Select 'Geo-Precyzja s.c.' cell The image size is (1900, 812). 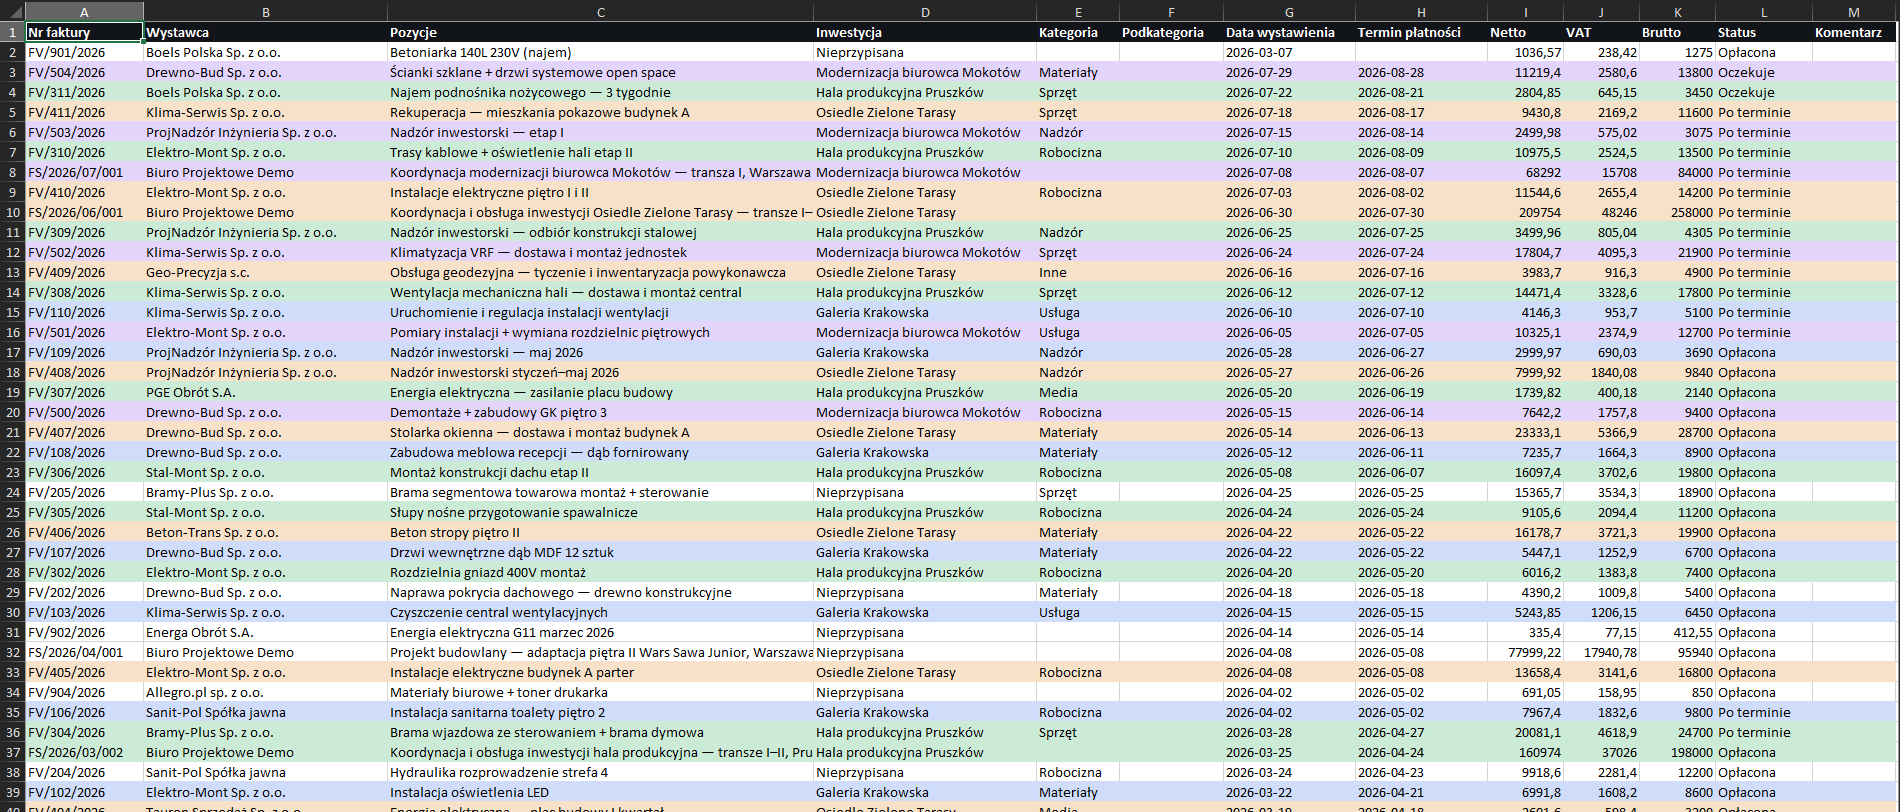(265, 272)
